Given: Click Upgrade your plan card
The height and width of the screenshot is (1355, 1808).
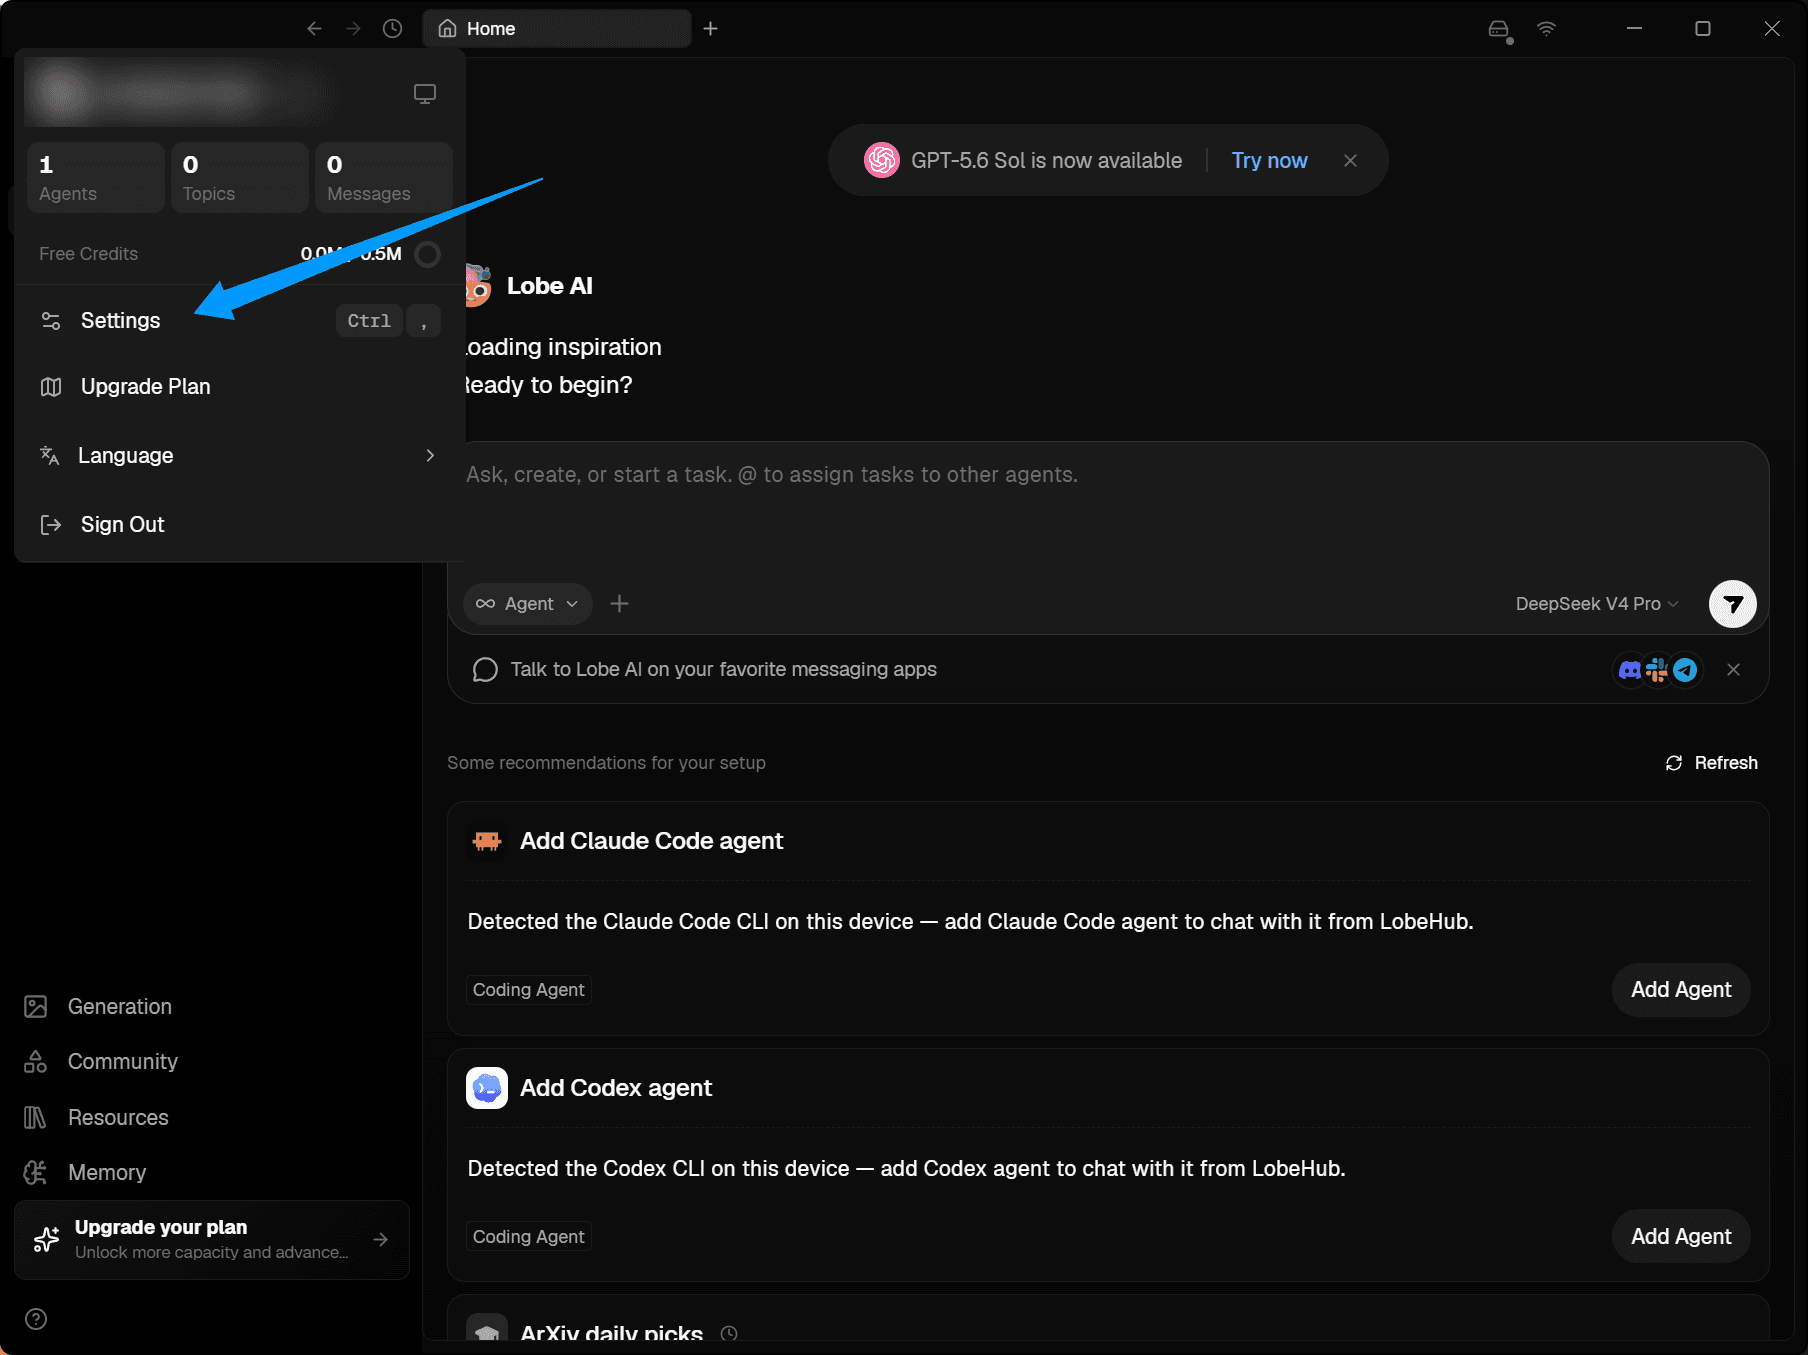Looking at the screenshot, I should 212,1240.
